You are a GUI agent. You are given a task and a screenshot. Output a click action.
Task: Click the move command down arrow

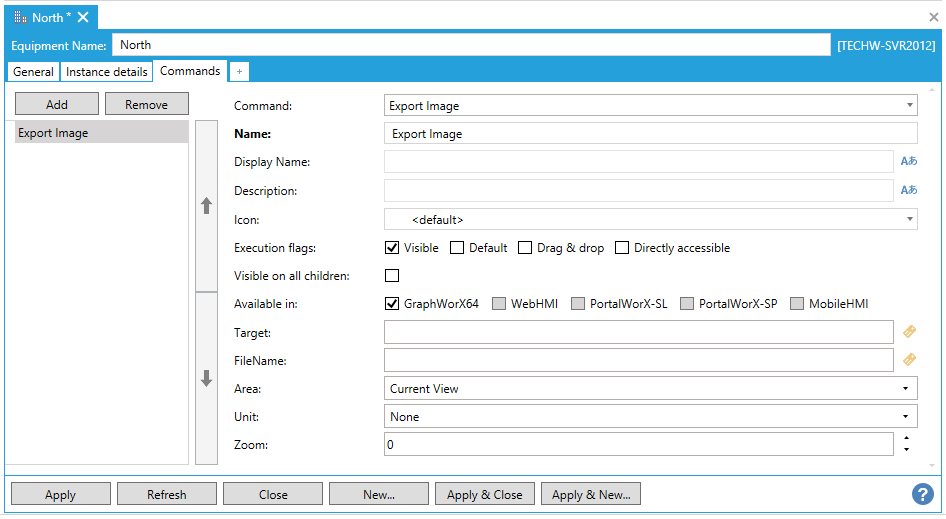pos(206,378)
